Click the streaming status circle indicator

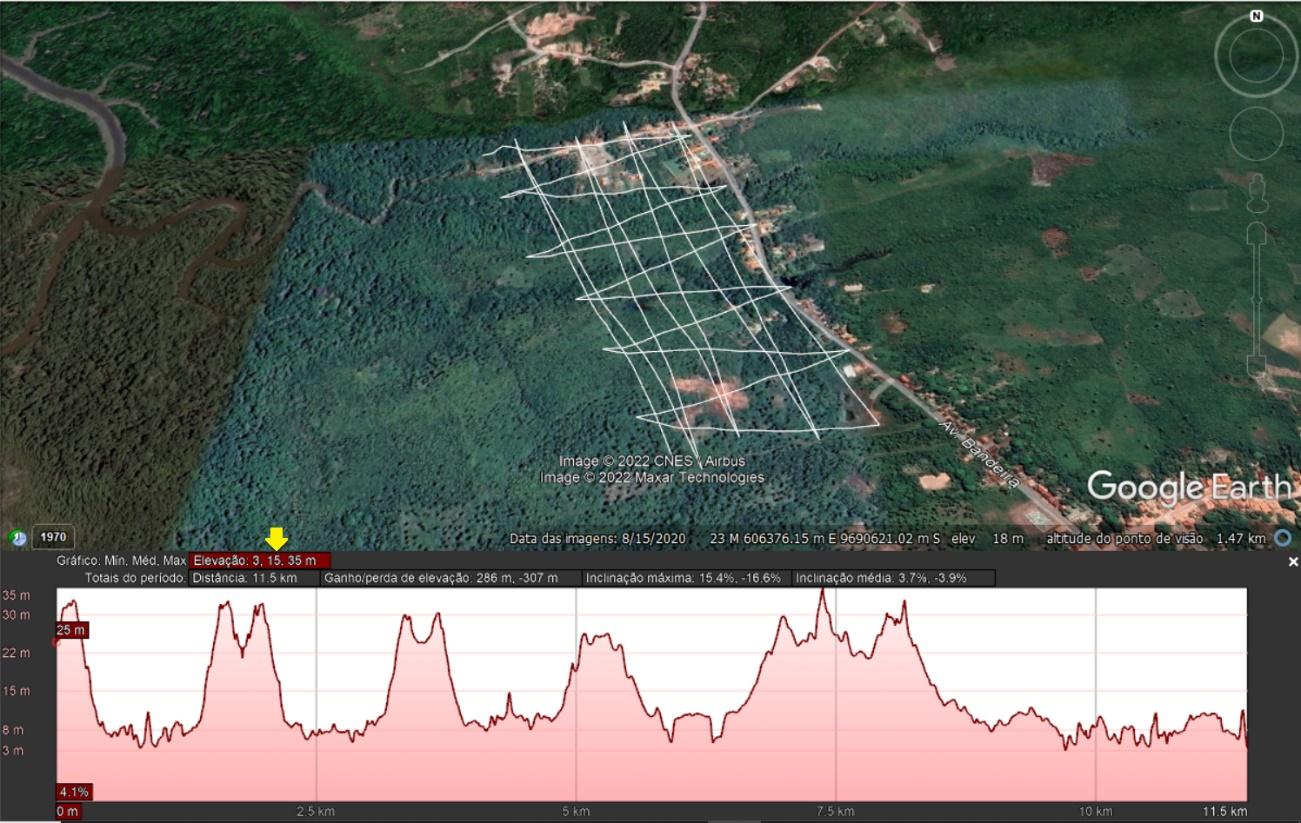coord(1282,538)
